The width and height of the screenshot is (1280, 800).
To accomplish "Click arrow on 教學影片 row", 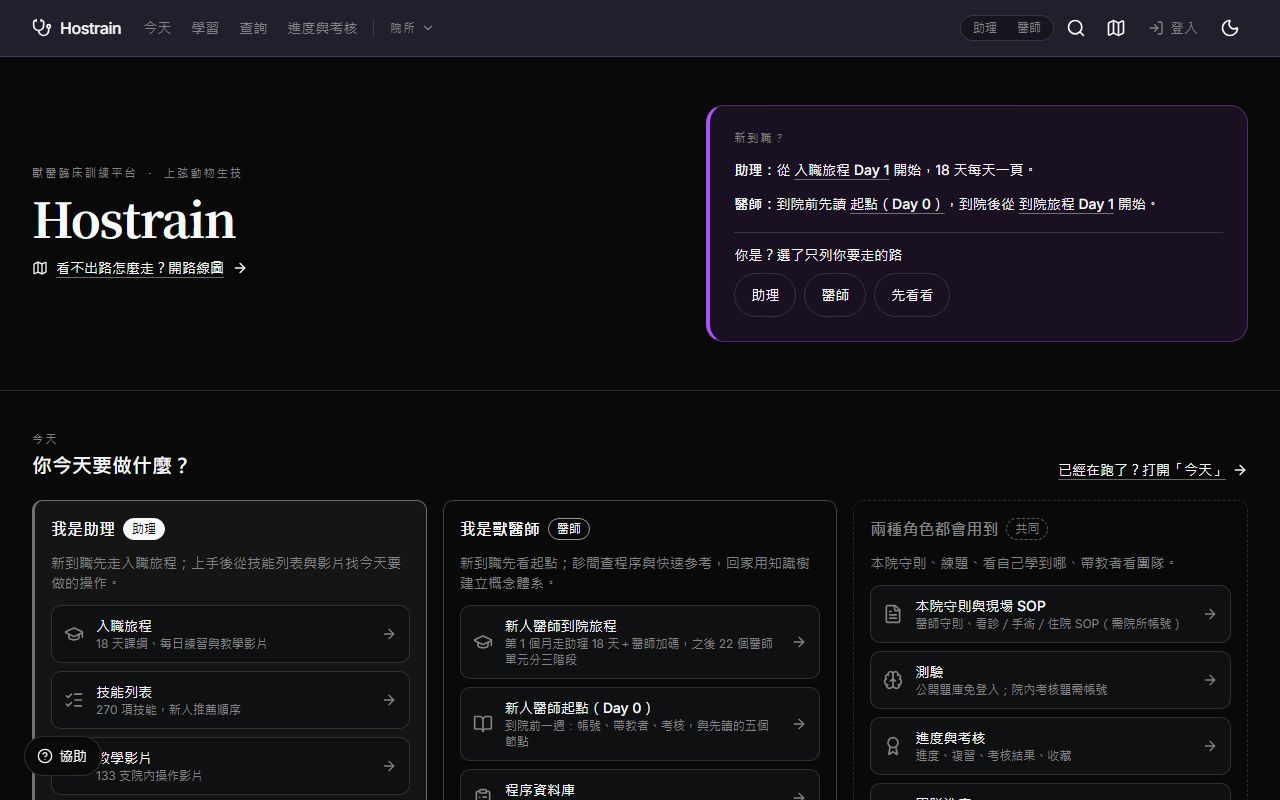I will (x=389, y=766).
